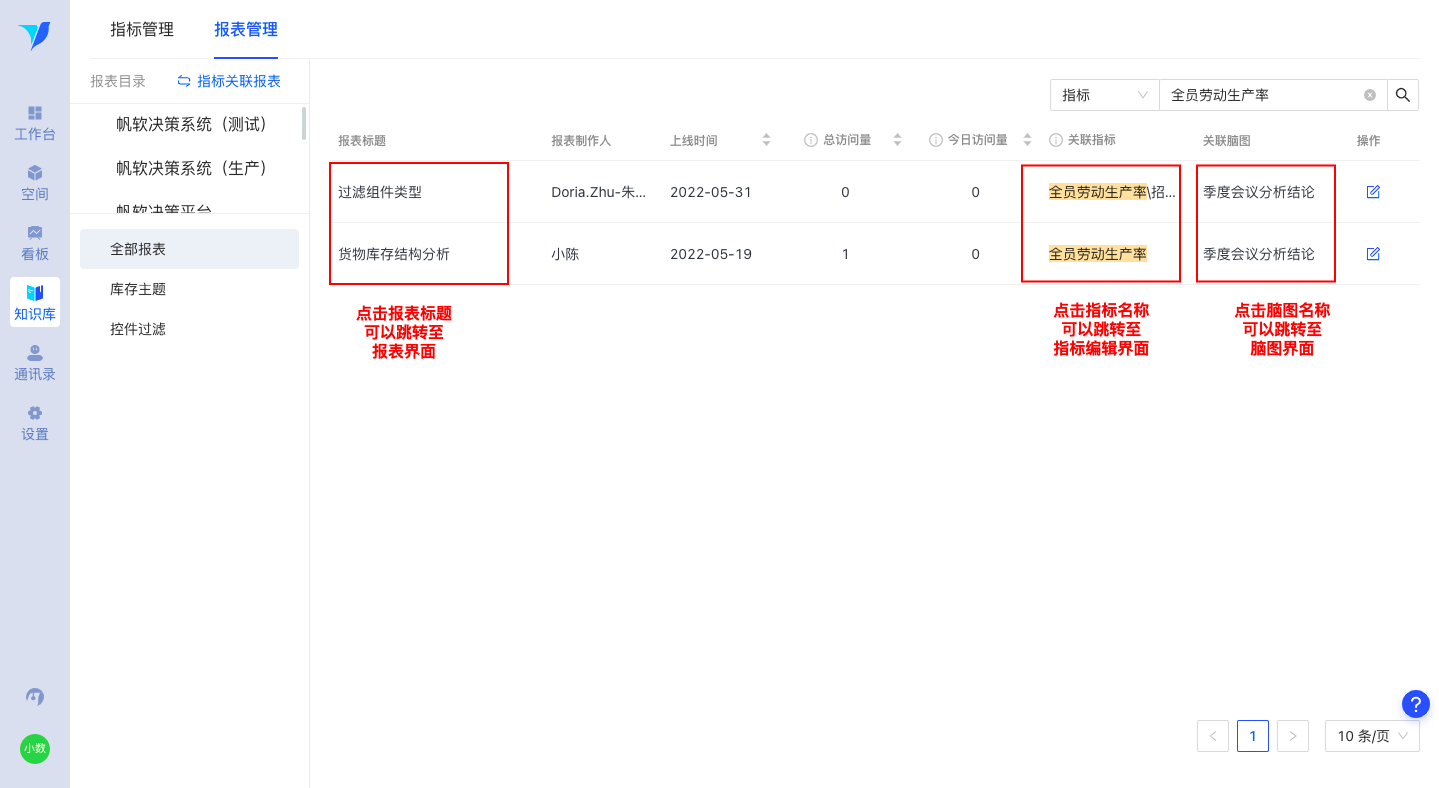This screenshot has width=1439, height=788.
Task: Edit the 货物库存结构分析 report row
Action: coord(1373,254)
